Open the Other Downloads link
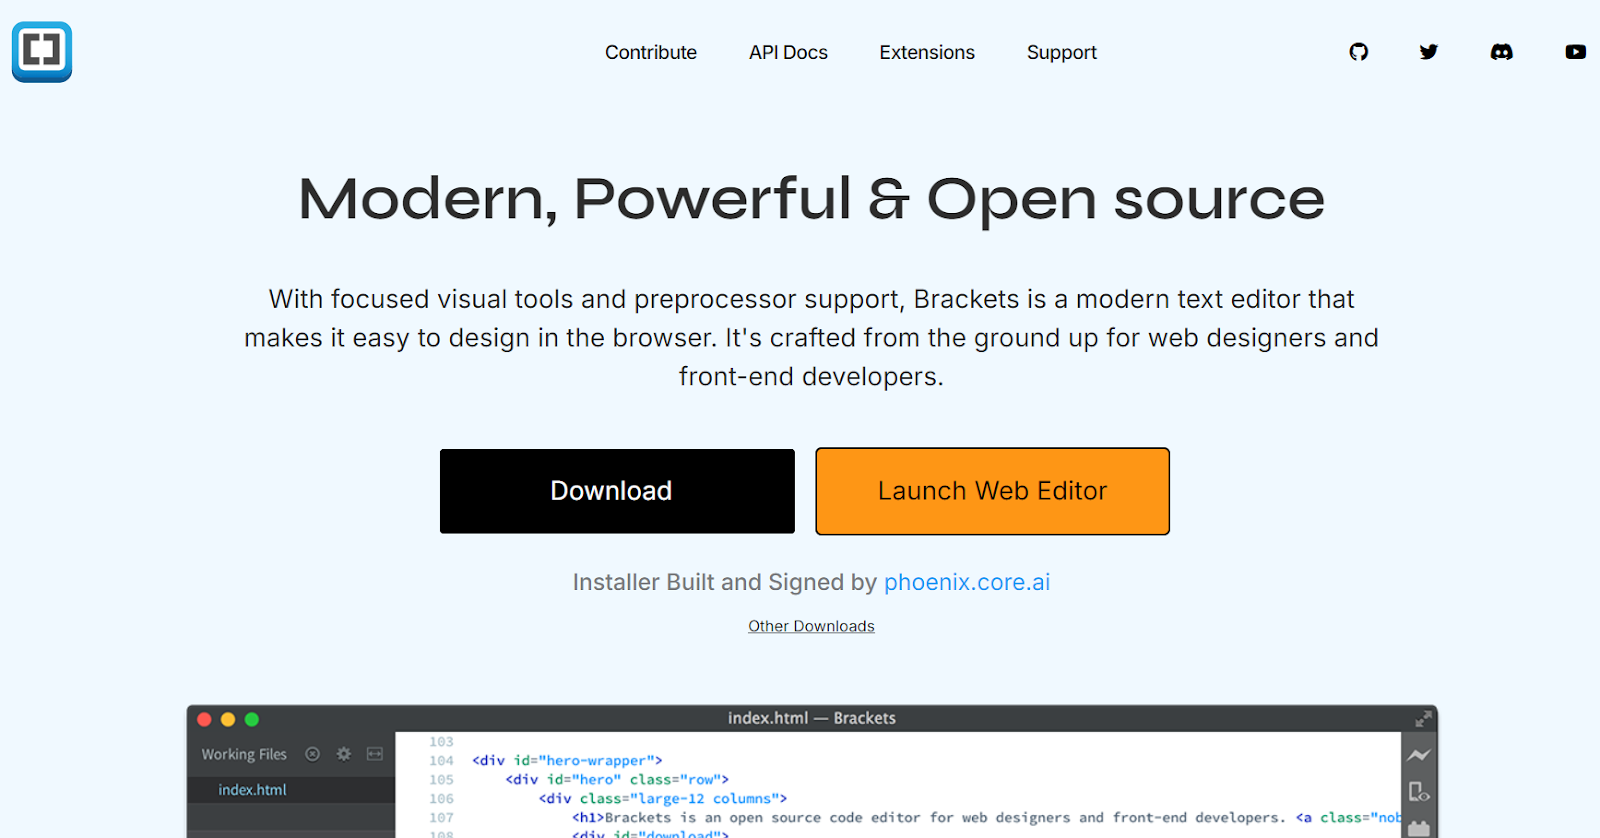The height and width of the screenshot is (838, 1600). pos(811,626)
